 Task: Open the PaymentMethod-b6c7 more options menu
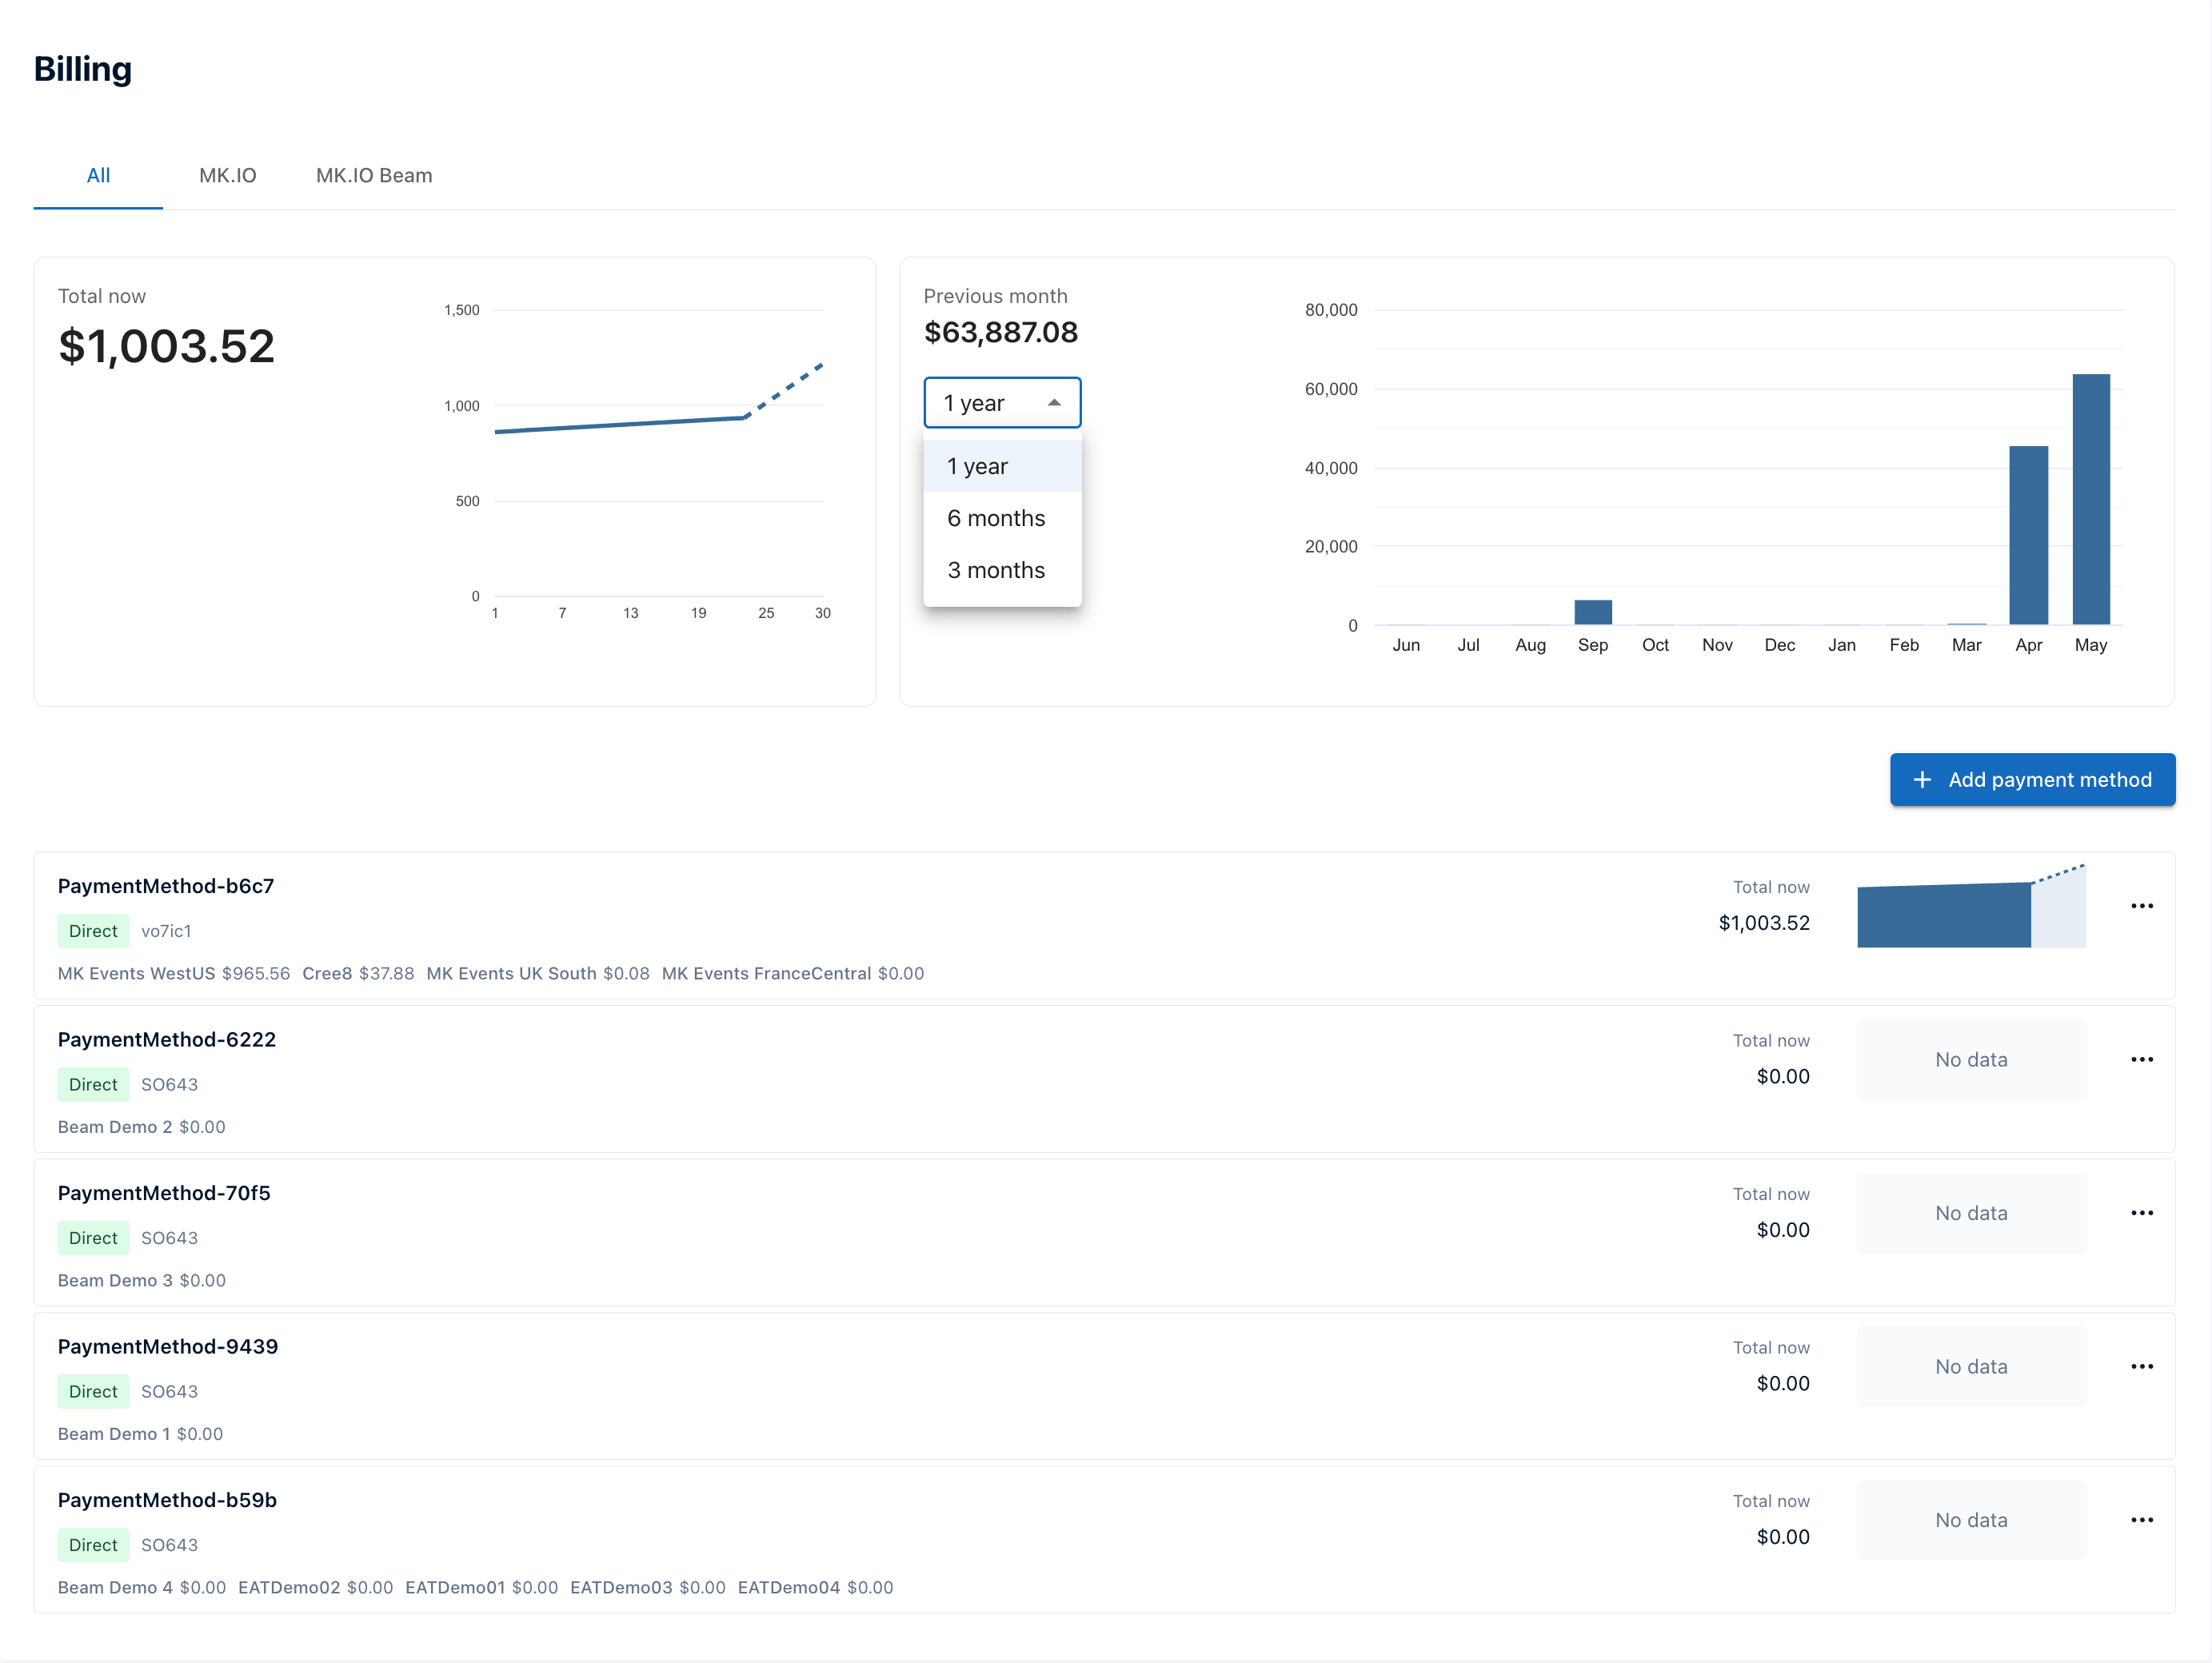pyautogui.click(x=2141, y=906)
